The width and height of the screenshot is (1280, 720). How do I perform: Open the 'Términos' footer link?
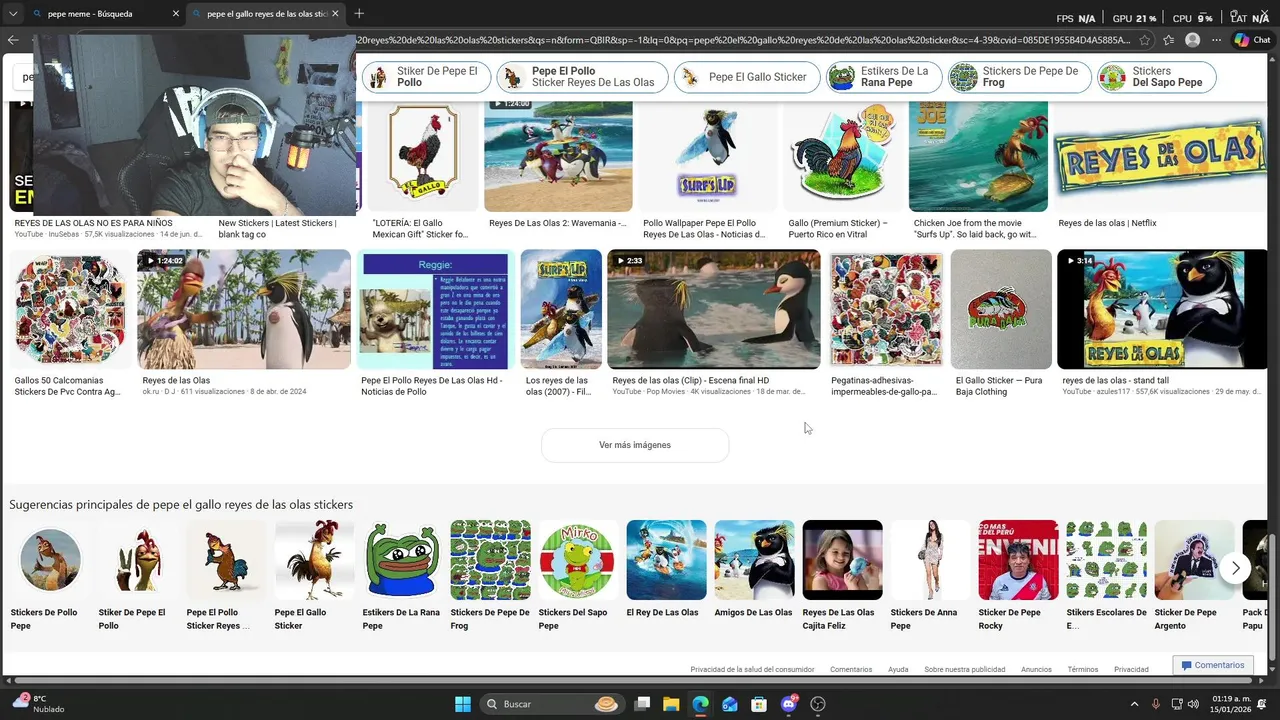tap(1082, 669)
